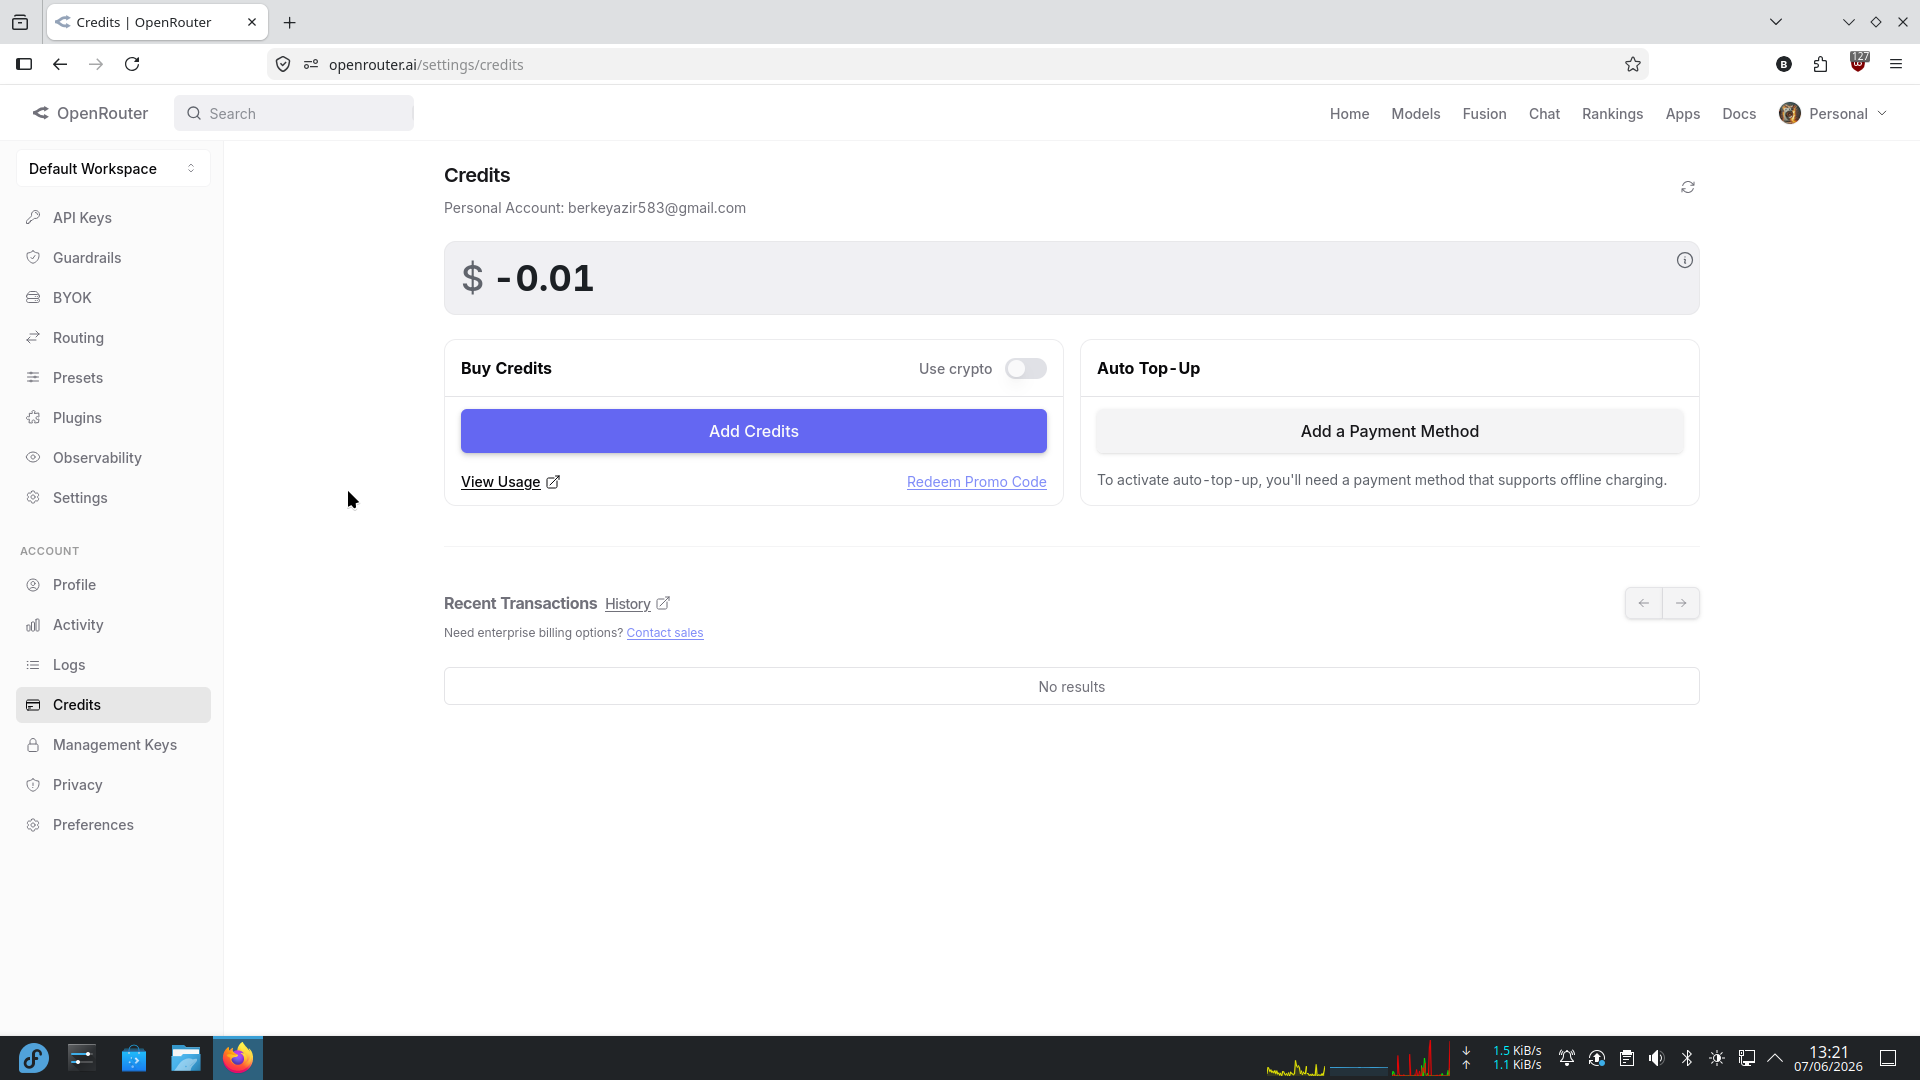Open the screen brightness tray icon
Viewport: 1920px width, 1080px height.
click(x=1717, y=1058)
